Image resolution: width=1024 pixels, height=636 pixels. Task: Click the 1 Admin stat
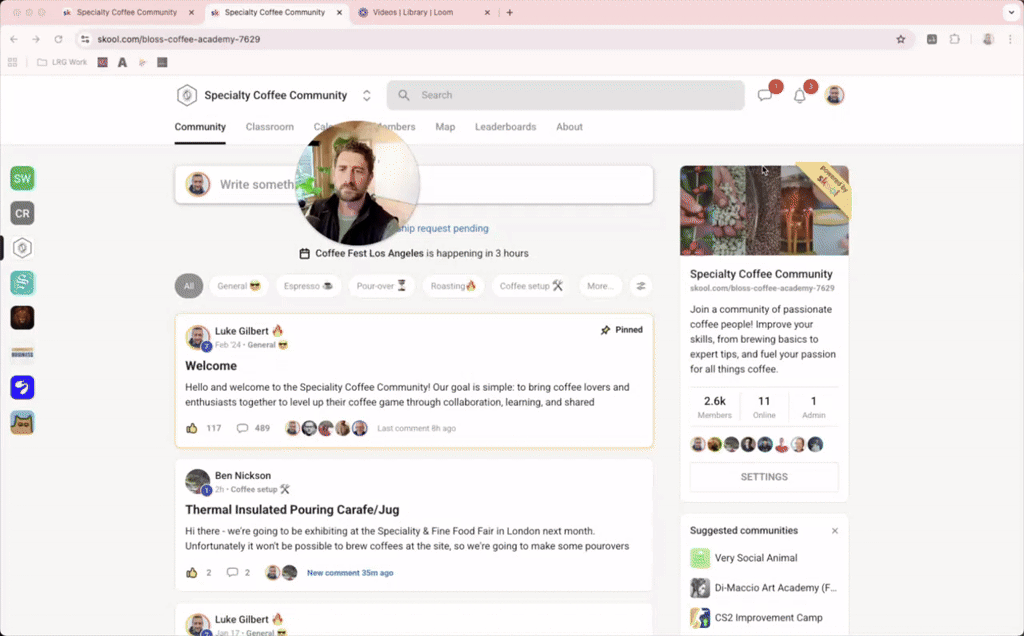(x=813, y=407)
